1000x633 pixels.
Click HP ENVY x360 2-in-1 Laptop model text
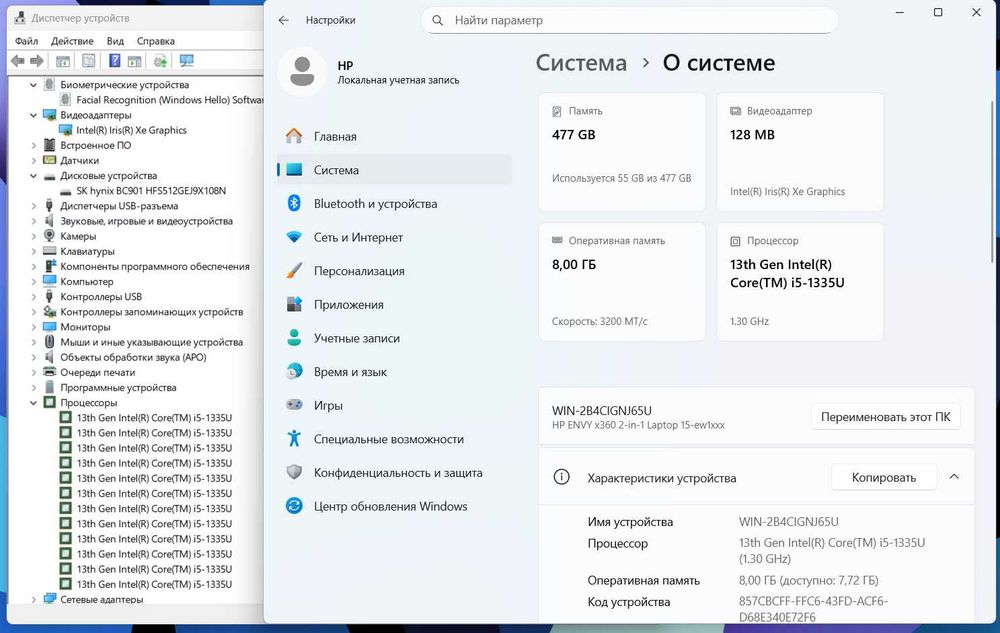click(638, 425)
